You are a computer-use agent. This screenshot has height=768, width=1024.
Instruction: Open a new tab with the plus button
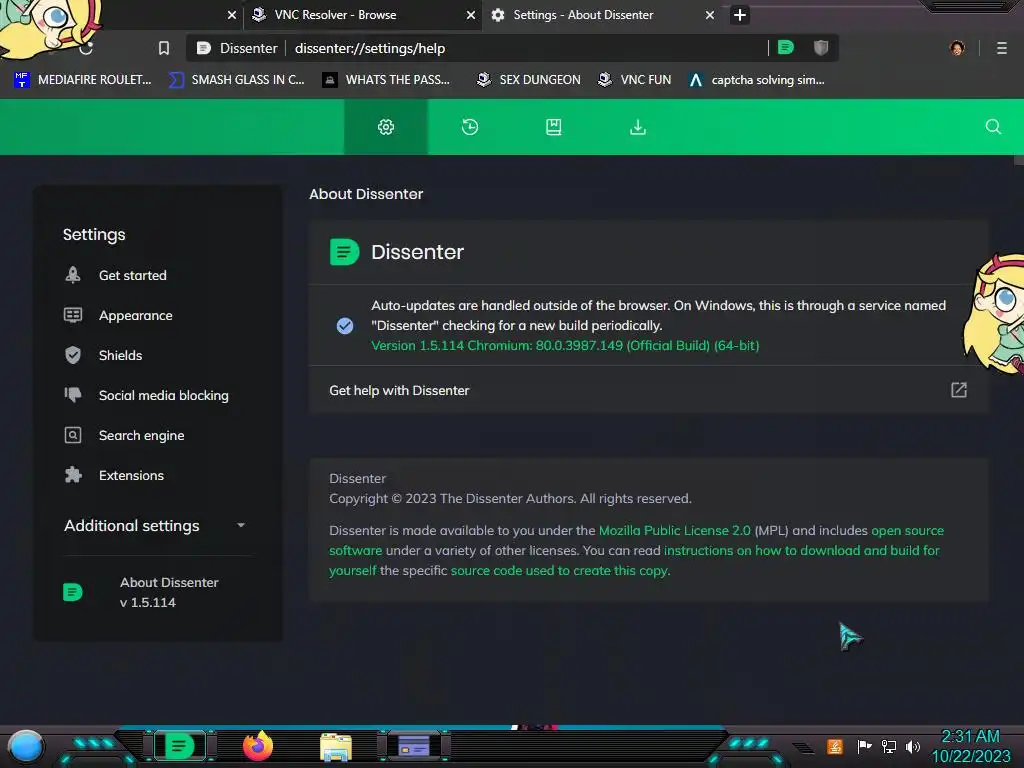point(739,15)
